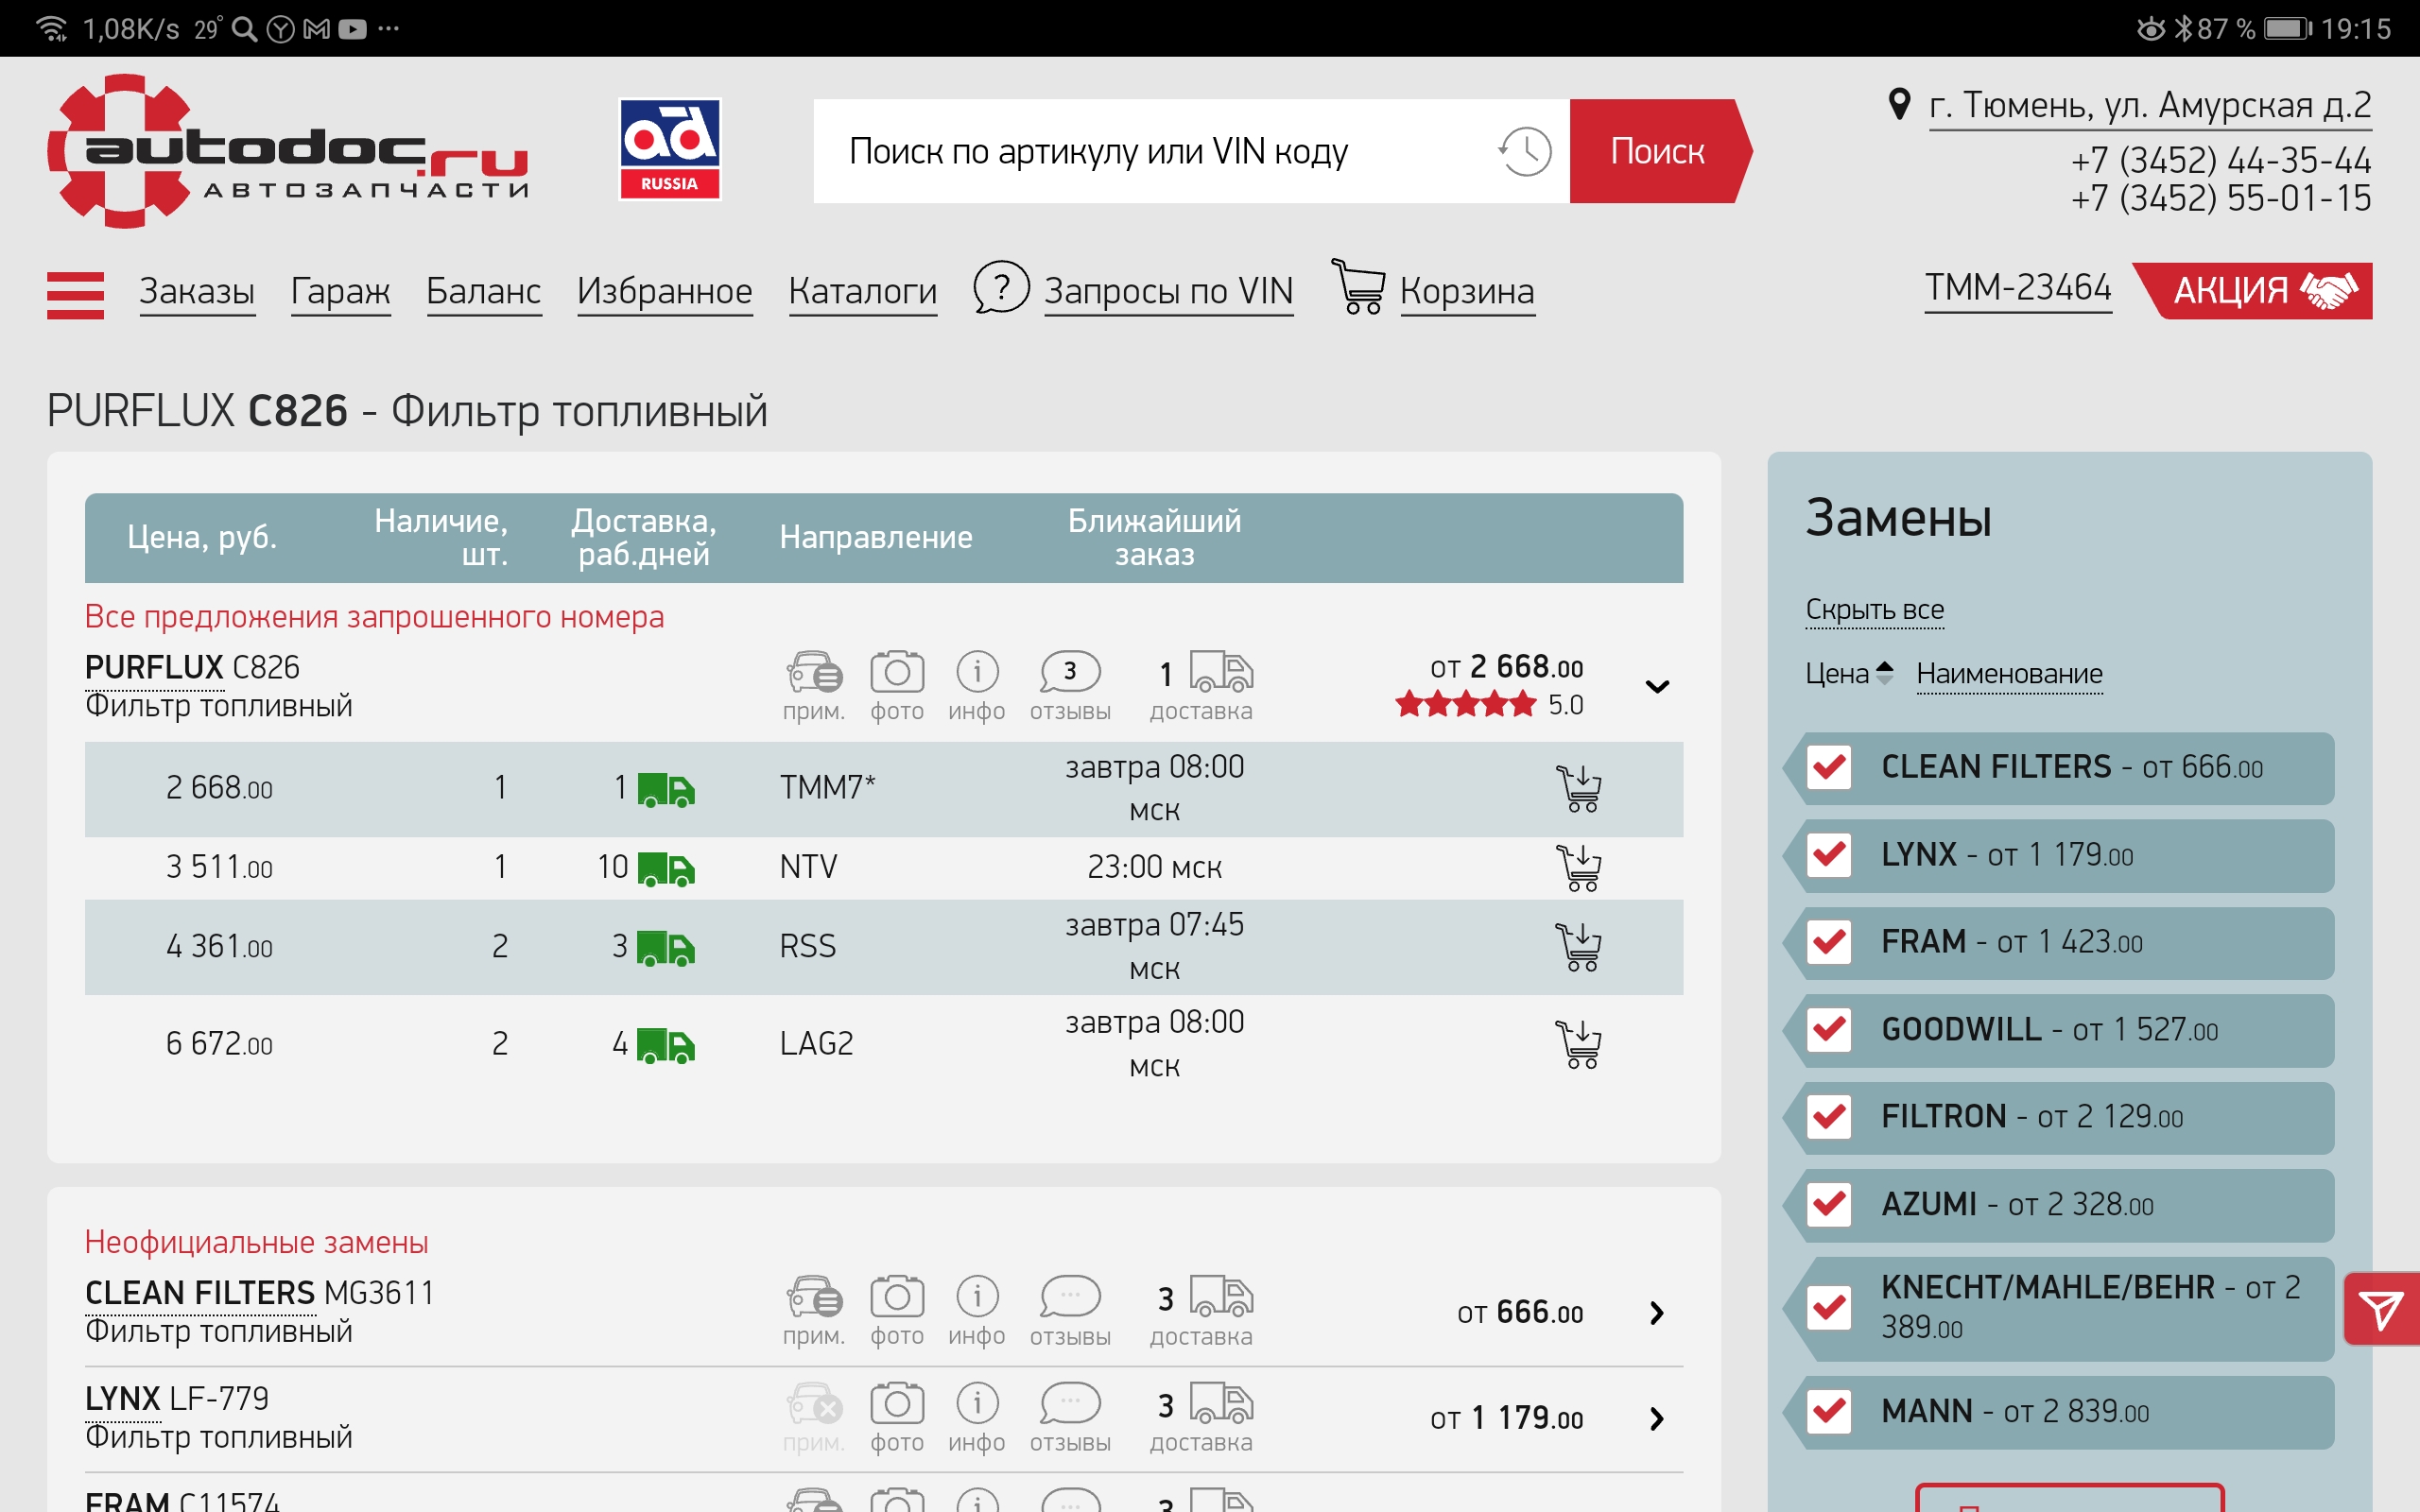Open Гараж menu item
The image size is (2420, 1512).
click(340, 291)
